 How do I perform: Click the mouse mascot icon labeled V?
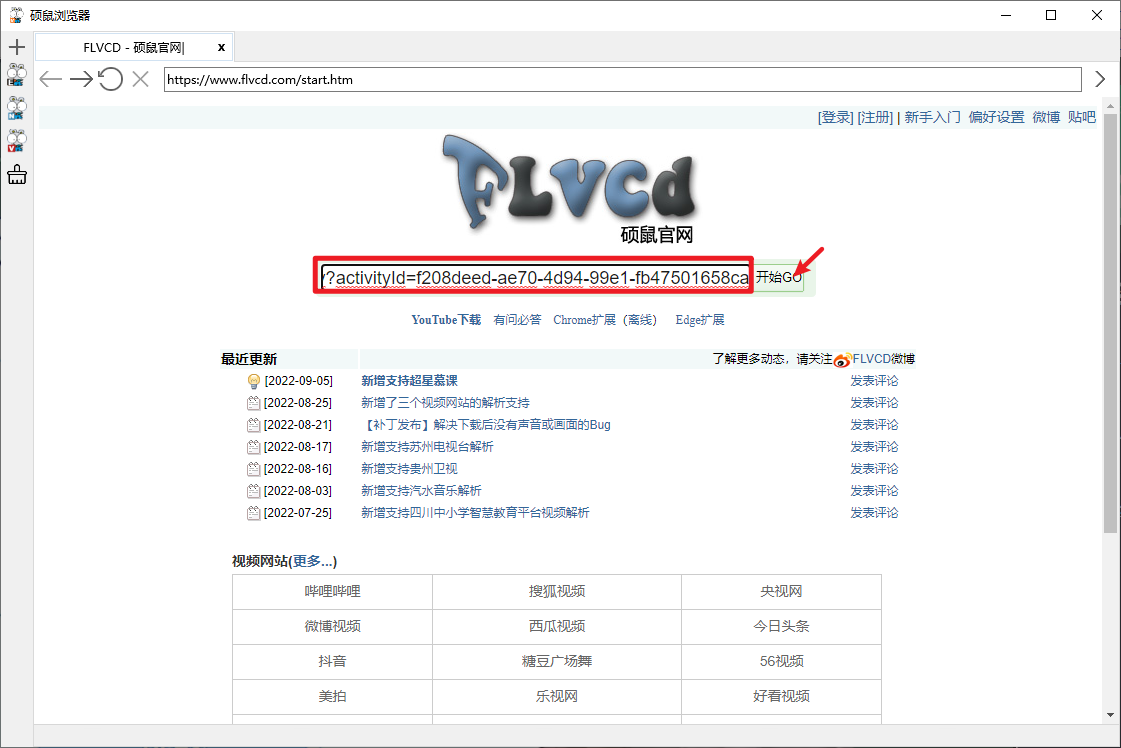pyautogui.click(x=16, y=141)
